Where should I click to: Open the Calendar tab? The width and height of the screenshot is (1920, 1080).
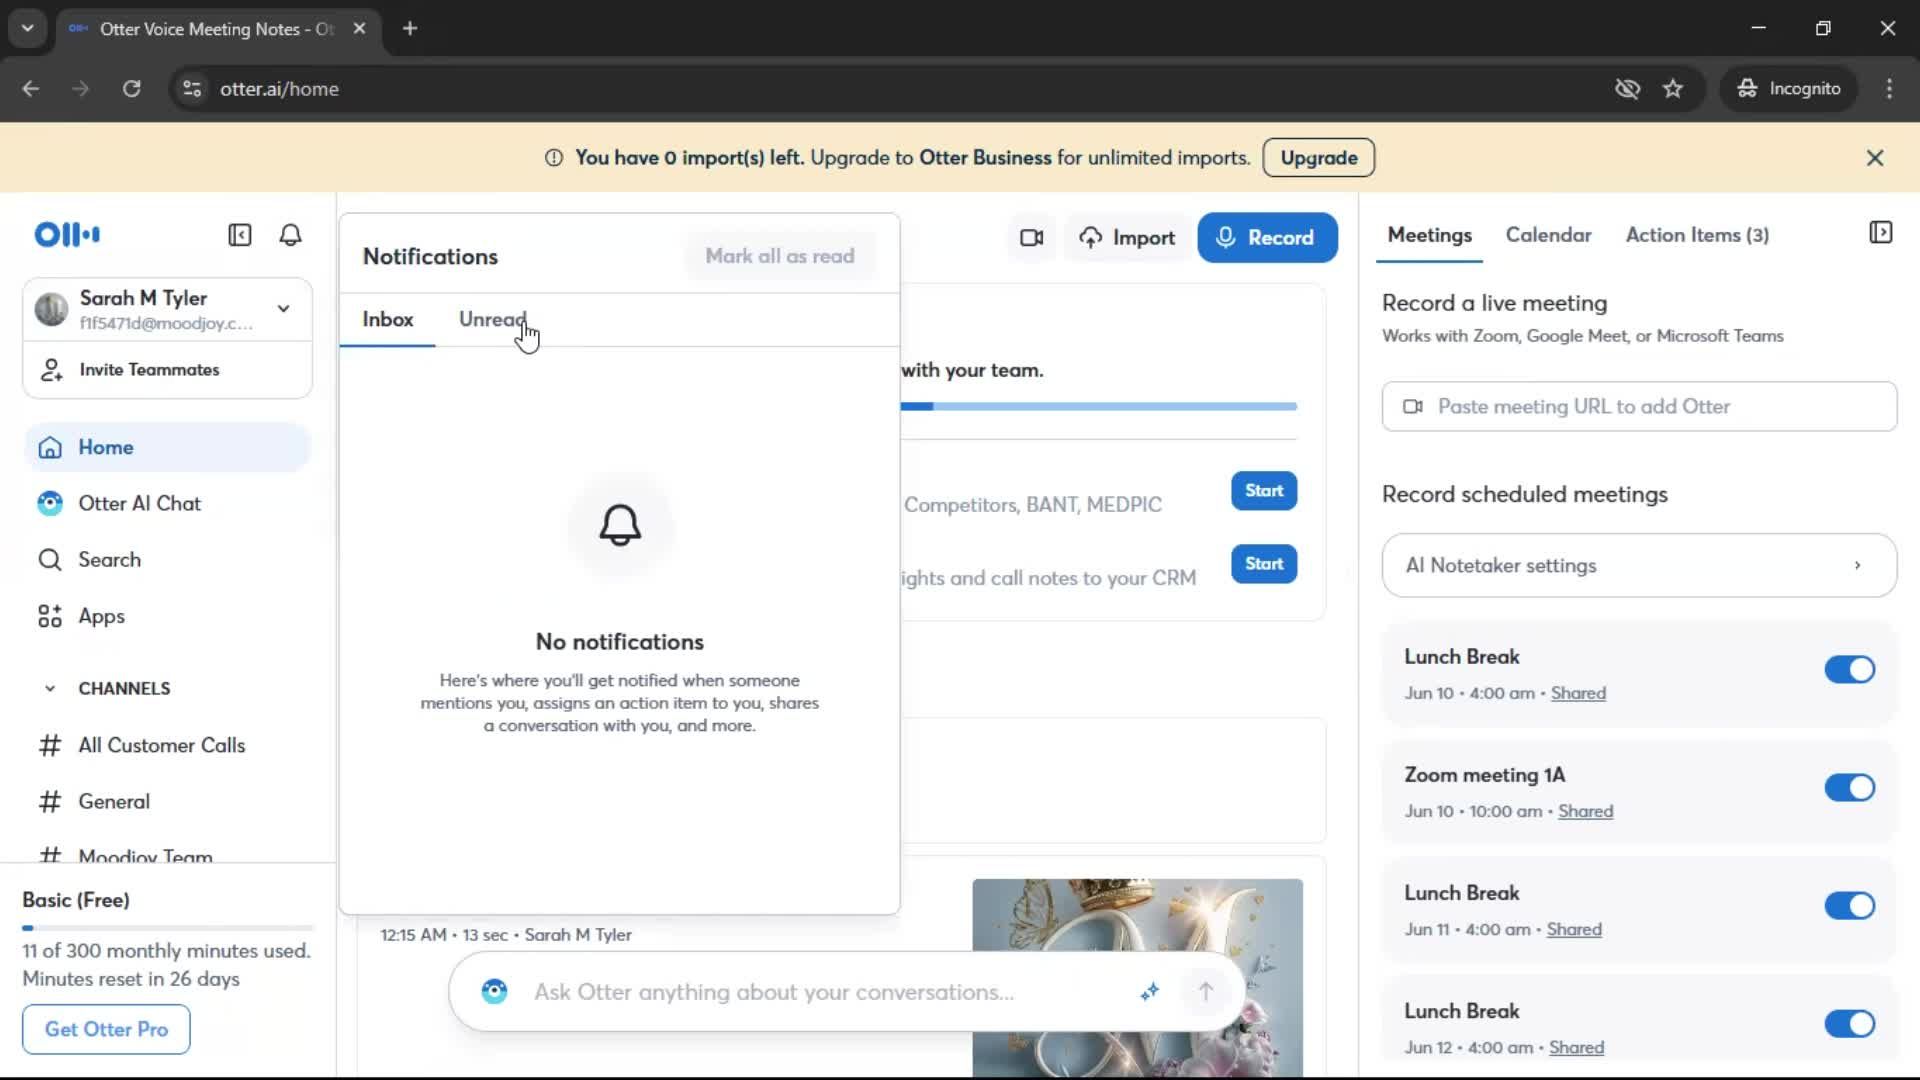click(1548, 235)
